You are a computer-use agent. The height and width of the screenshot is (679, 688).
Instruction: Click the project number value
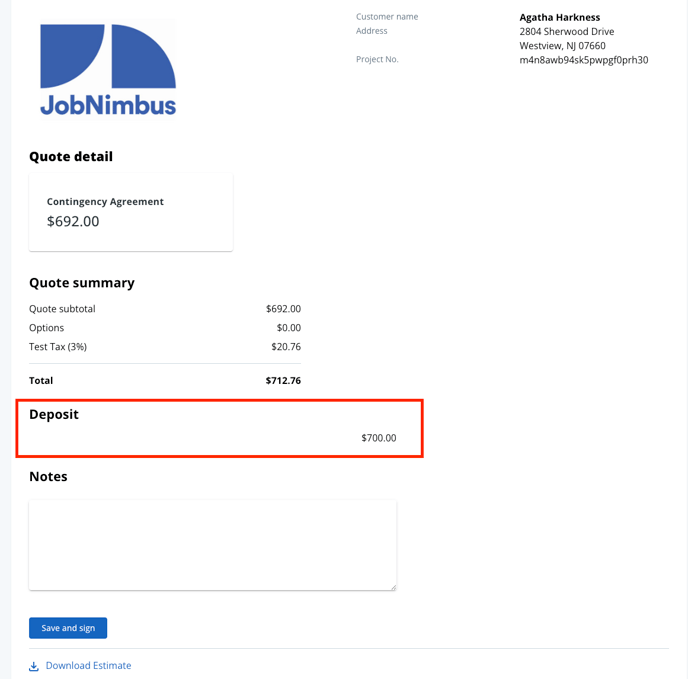(x=583, y=60)
